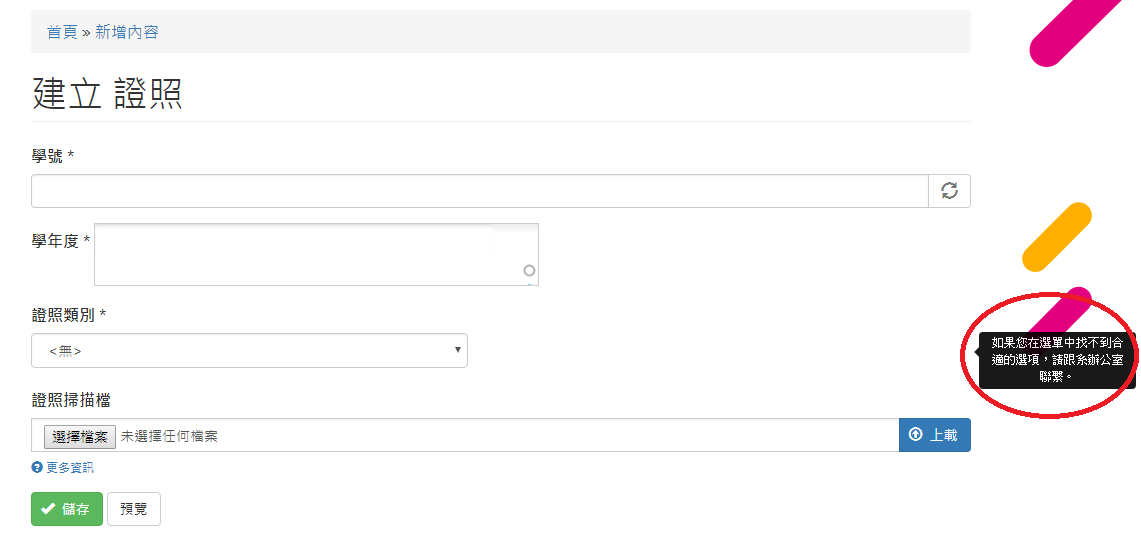Click the checkmark icon on 儲存 button

(x=48, y=509)
